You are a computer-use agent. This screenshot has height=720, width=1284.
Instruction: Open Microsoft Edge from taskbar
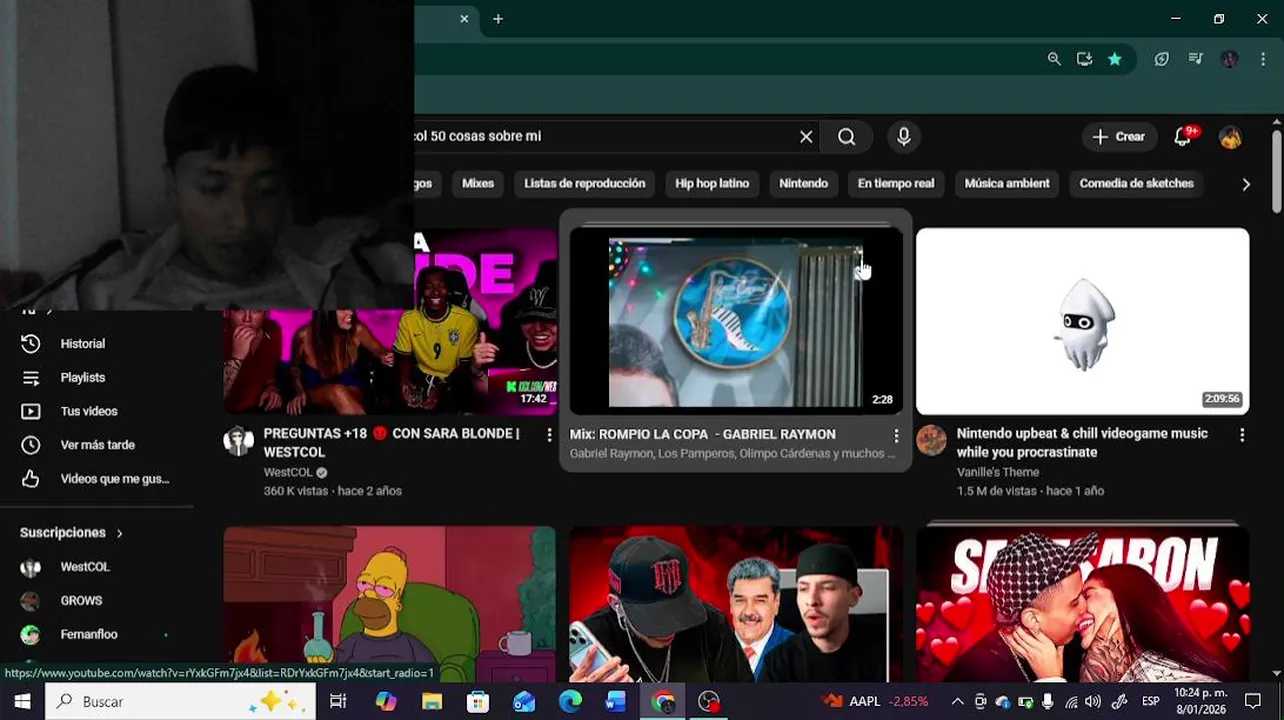click(570, 701)
